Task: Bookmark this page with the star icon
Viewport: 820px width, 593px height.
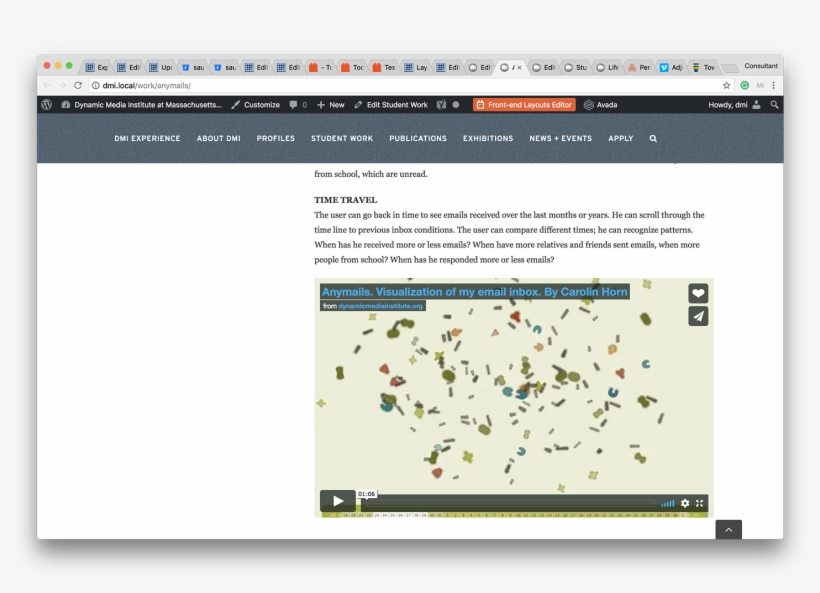Action: (727, 85)
